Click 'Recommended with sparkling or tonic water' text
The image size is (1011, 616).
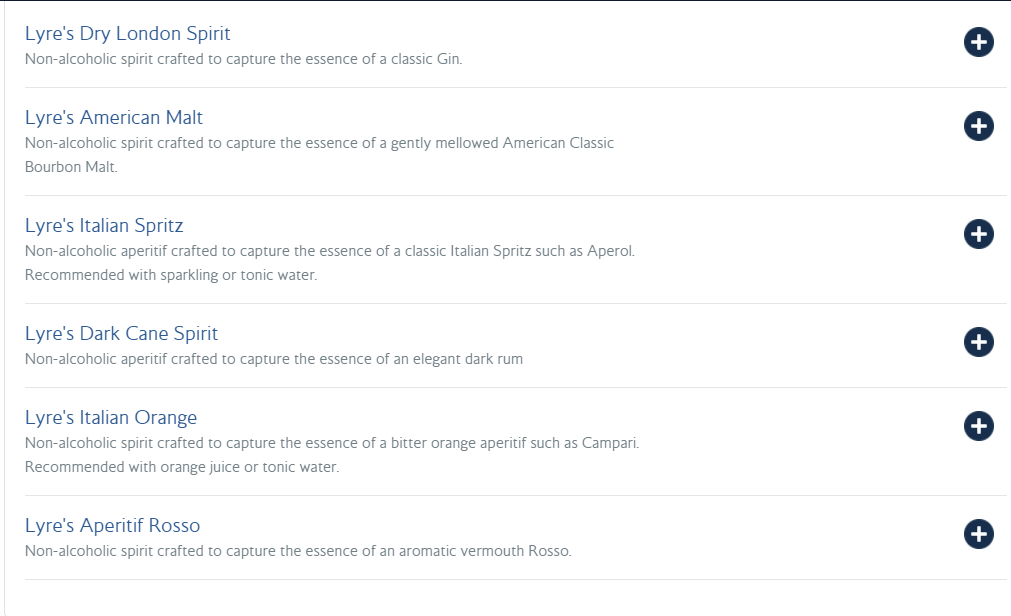(x=170, y=275)
